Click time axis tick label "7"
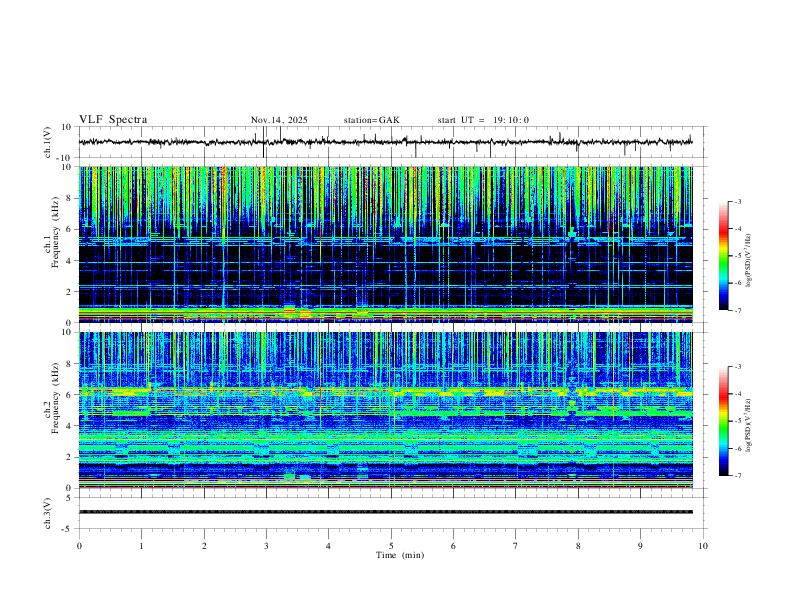Screen dimensions: 792x612 (x=516, y=546)
